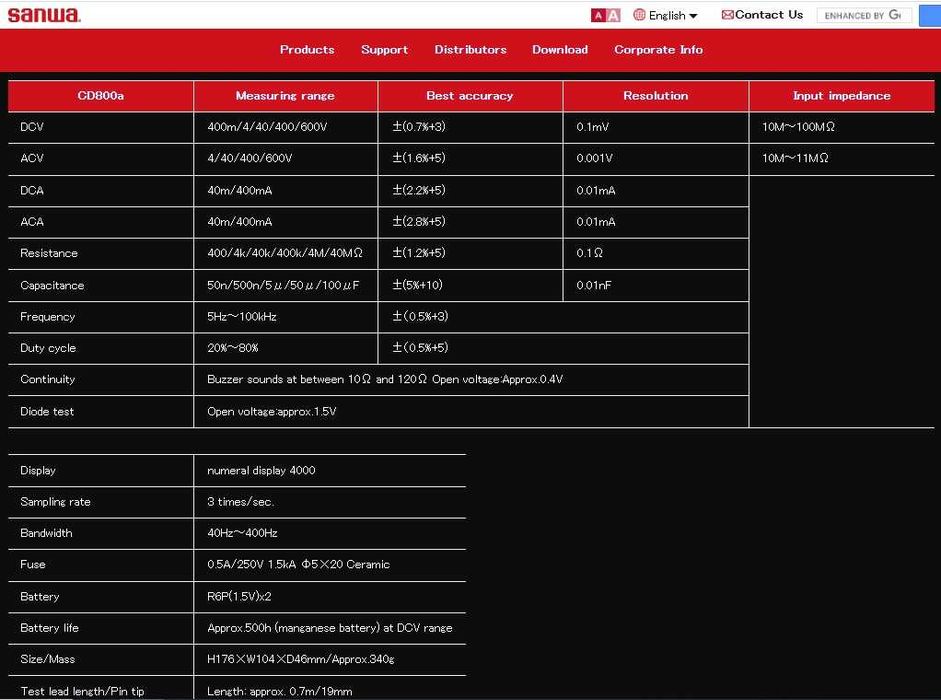Open the Corporate Info menu
The image size is (941, 700).
pos(658,50)
